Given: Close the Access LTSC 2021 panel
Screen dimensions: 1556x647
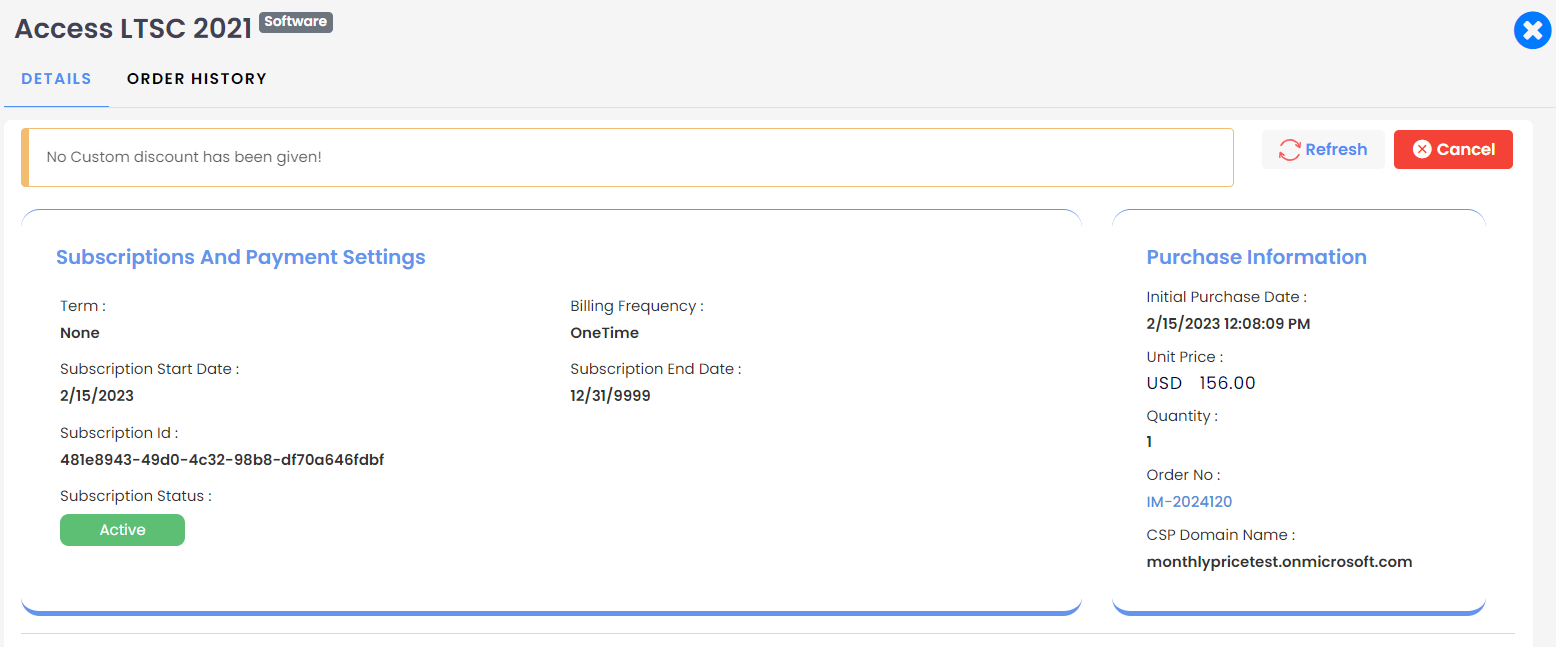Looking at the screenshot, I should [x=1532, y=31].
